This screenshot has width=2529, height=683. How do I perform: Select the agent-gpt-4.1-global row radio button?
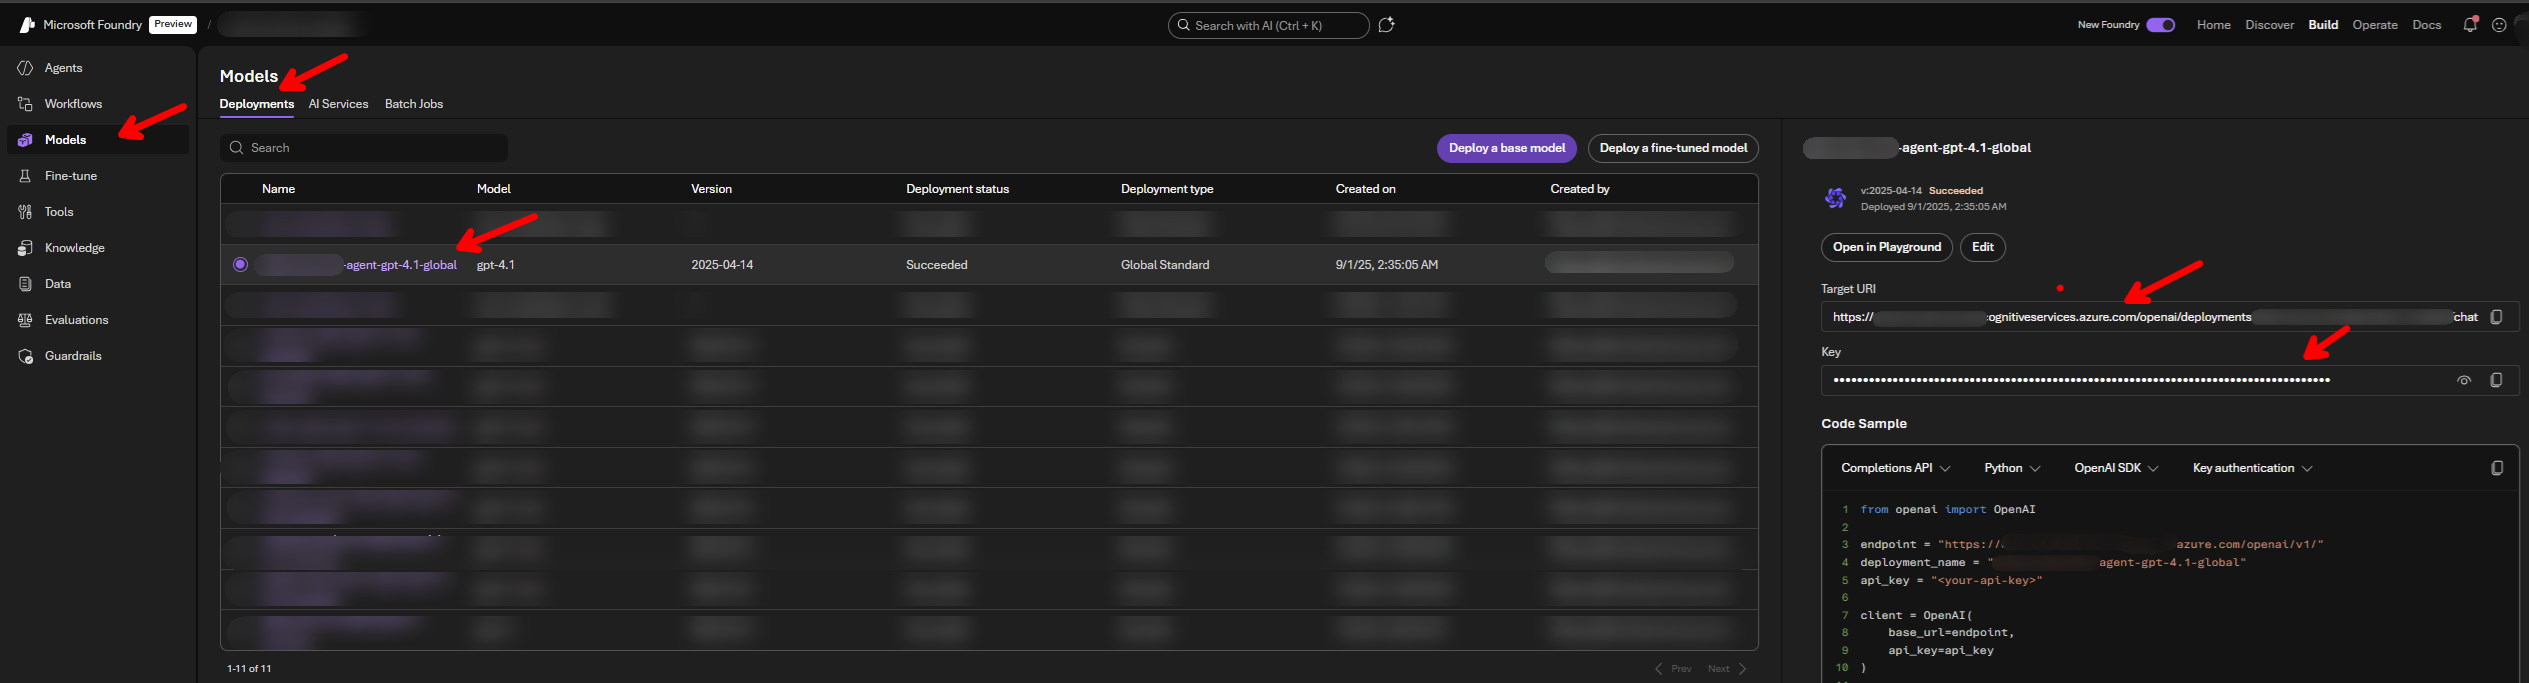pos(240,265)
